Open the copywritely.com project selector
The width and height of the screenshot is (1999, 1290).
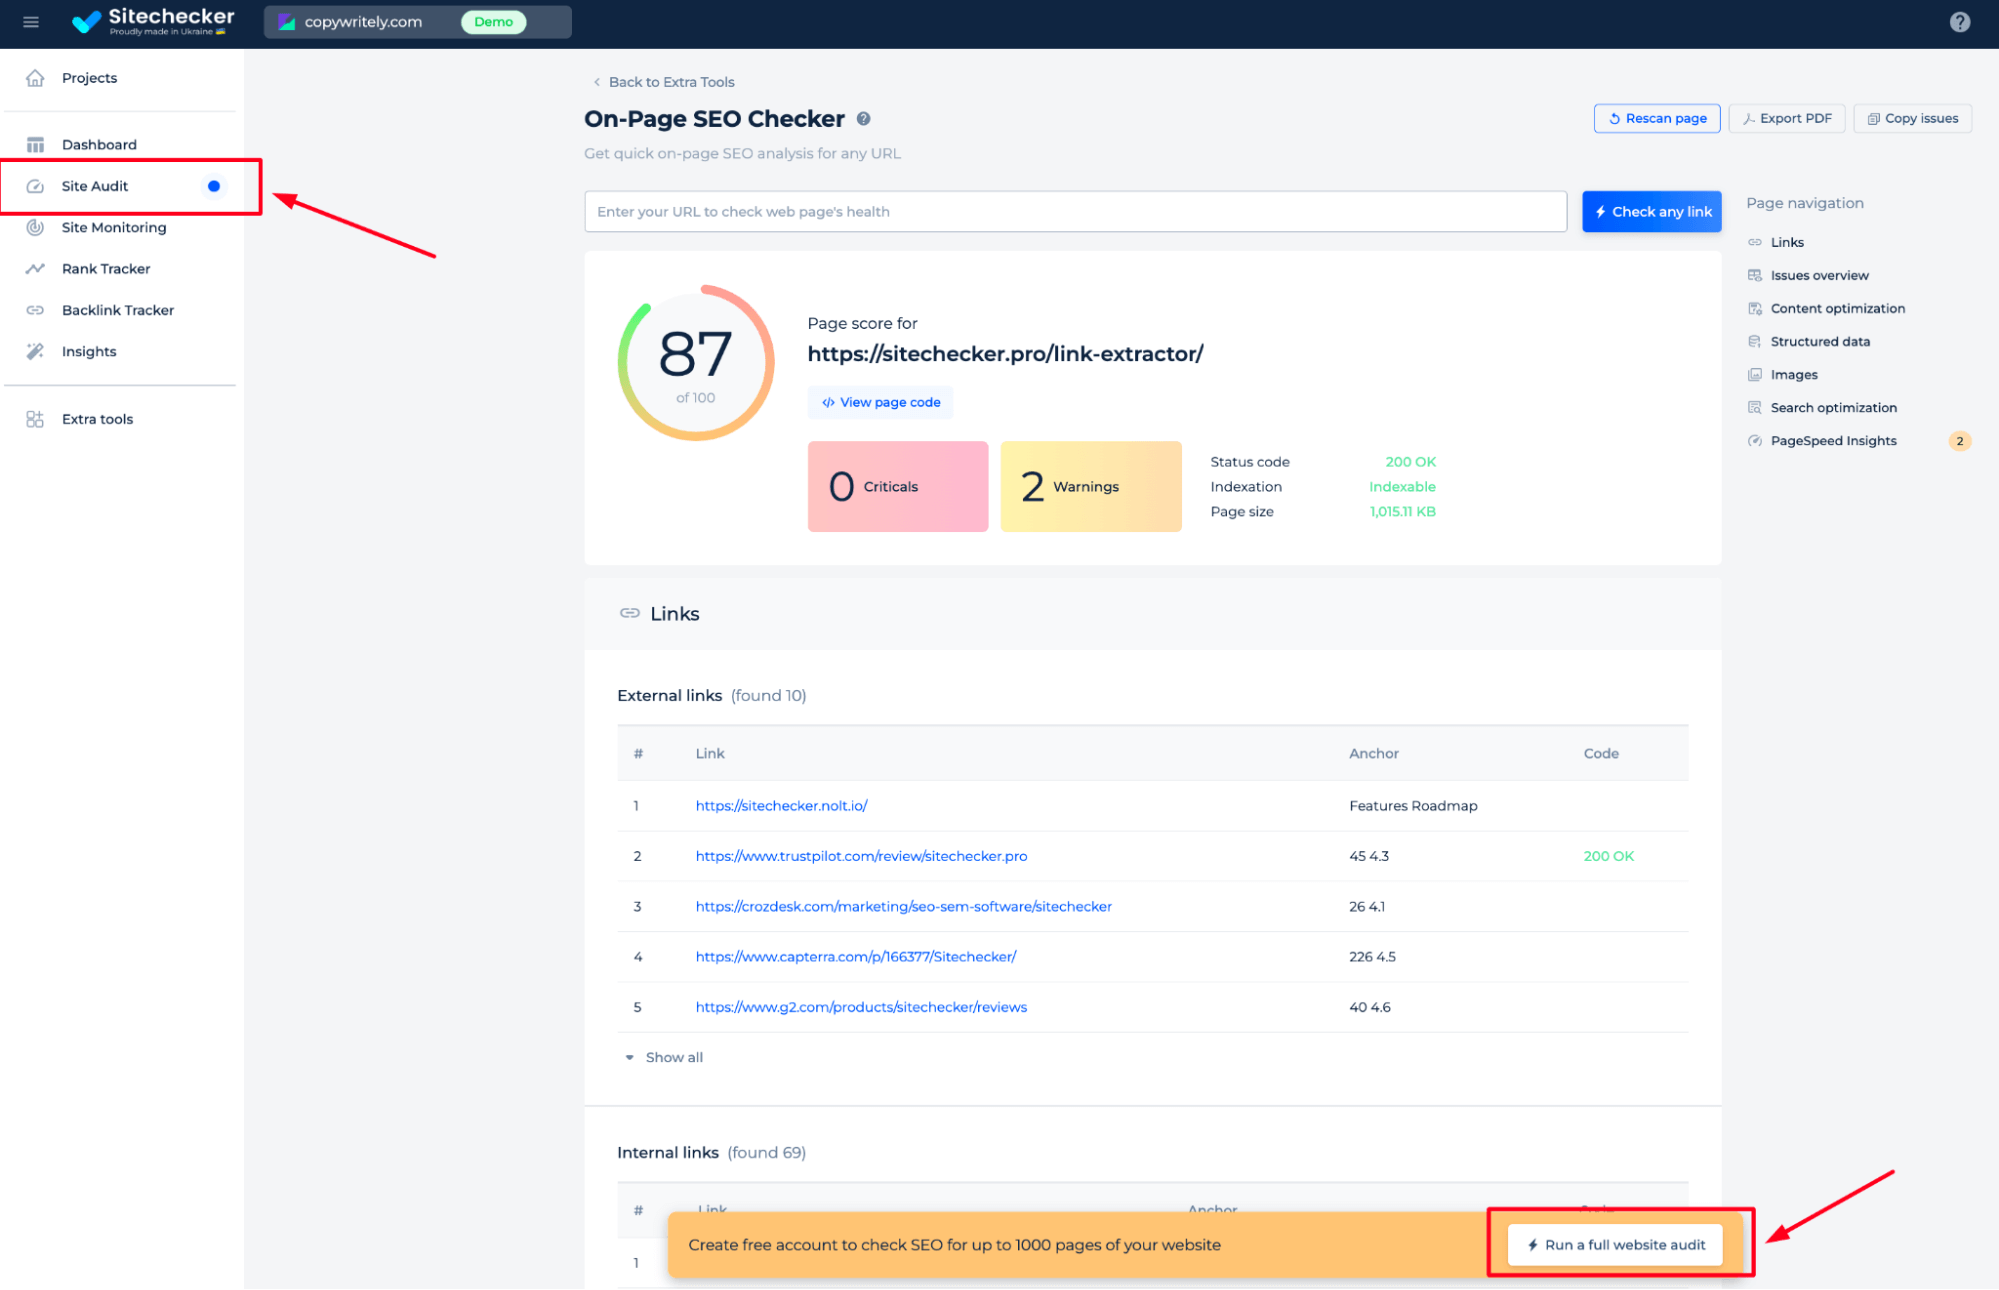[x=417, y=22]
